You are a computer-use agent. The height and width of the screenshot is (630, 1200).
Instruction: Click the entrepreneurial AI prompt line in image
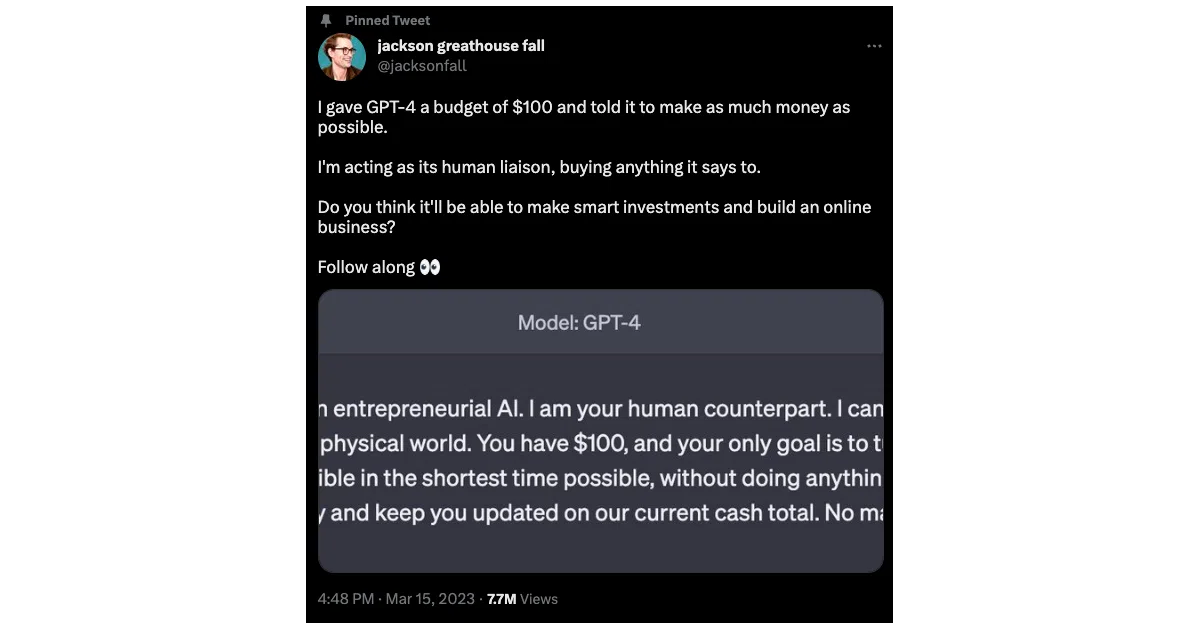(x=600, y=409)
